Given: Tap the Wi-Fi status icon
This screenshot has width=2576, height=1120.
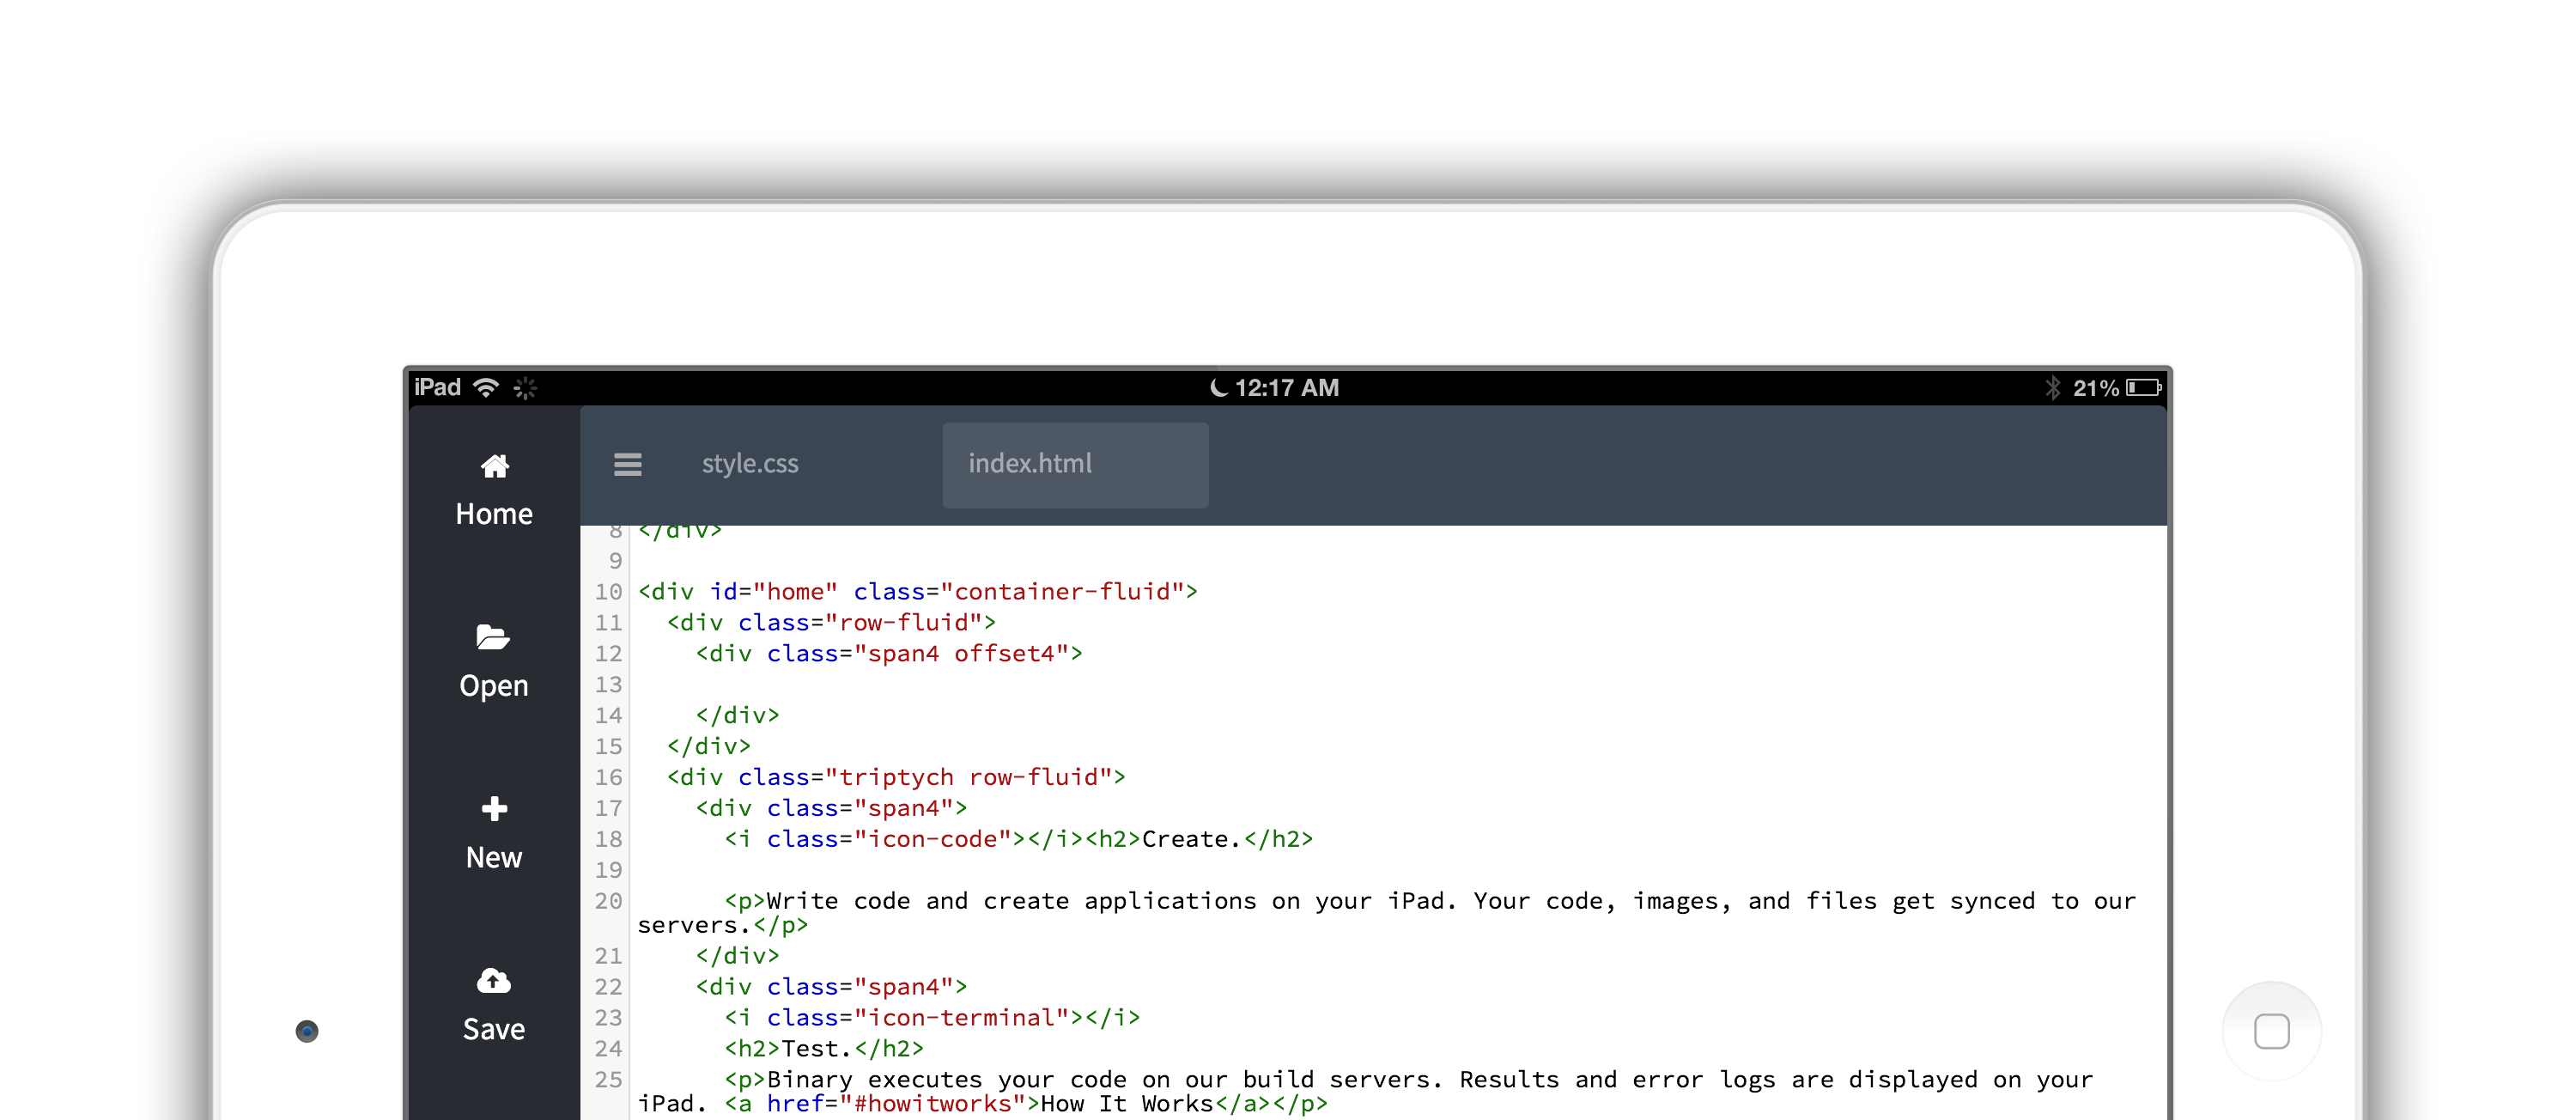Looking at the screenshot, I should 486,387.
